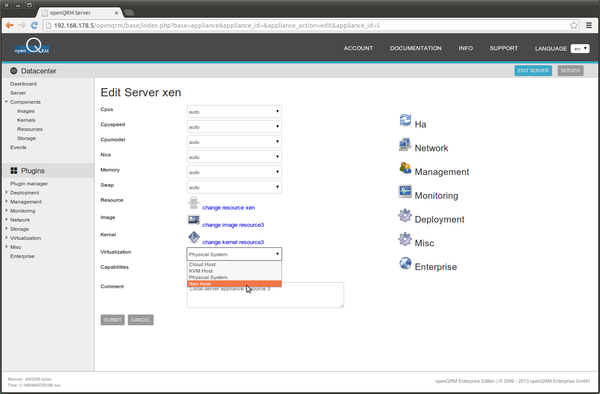Expand Monitoring in Plugins sidebar
The image size is (600, 394).
(6, 210)
